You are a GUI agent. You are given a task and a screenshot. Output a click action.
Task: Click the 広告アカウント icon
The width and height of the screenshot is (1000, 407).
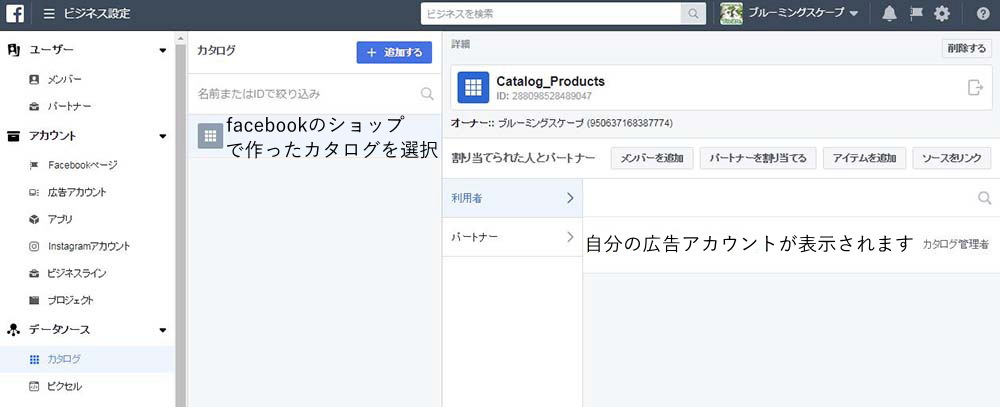pos(34,192)
